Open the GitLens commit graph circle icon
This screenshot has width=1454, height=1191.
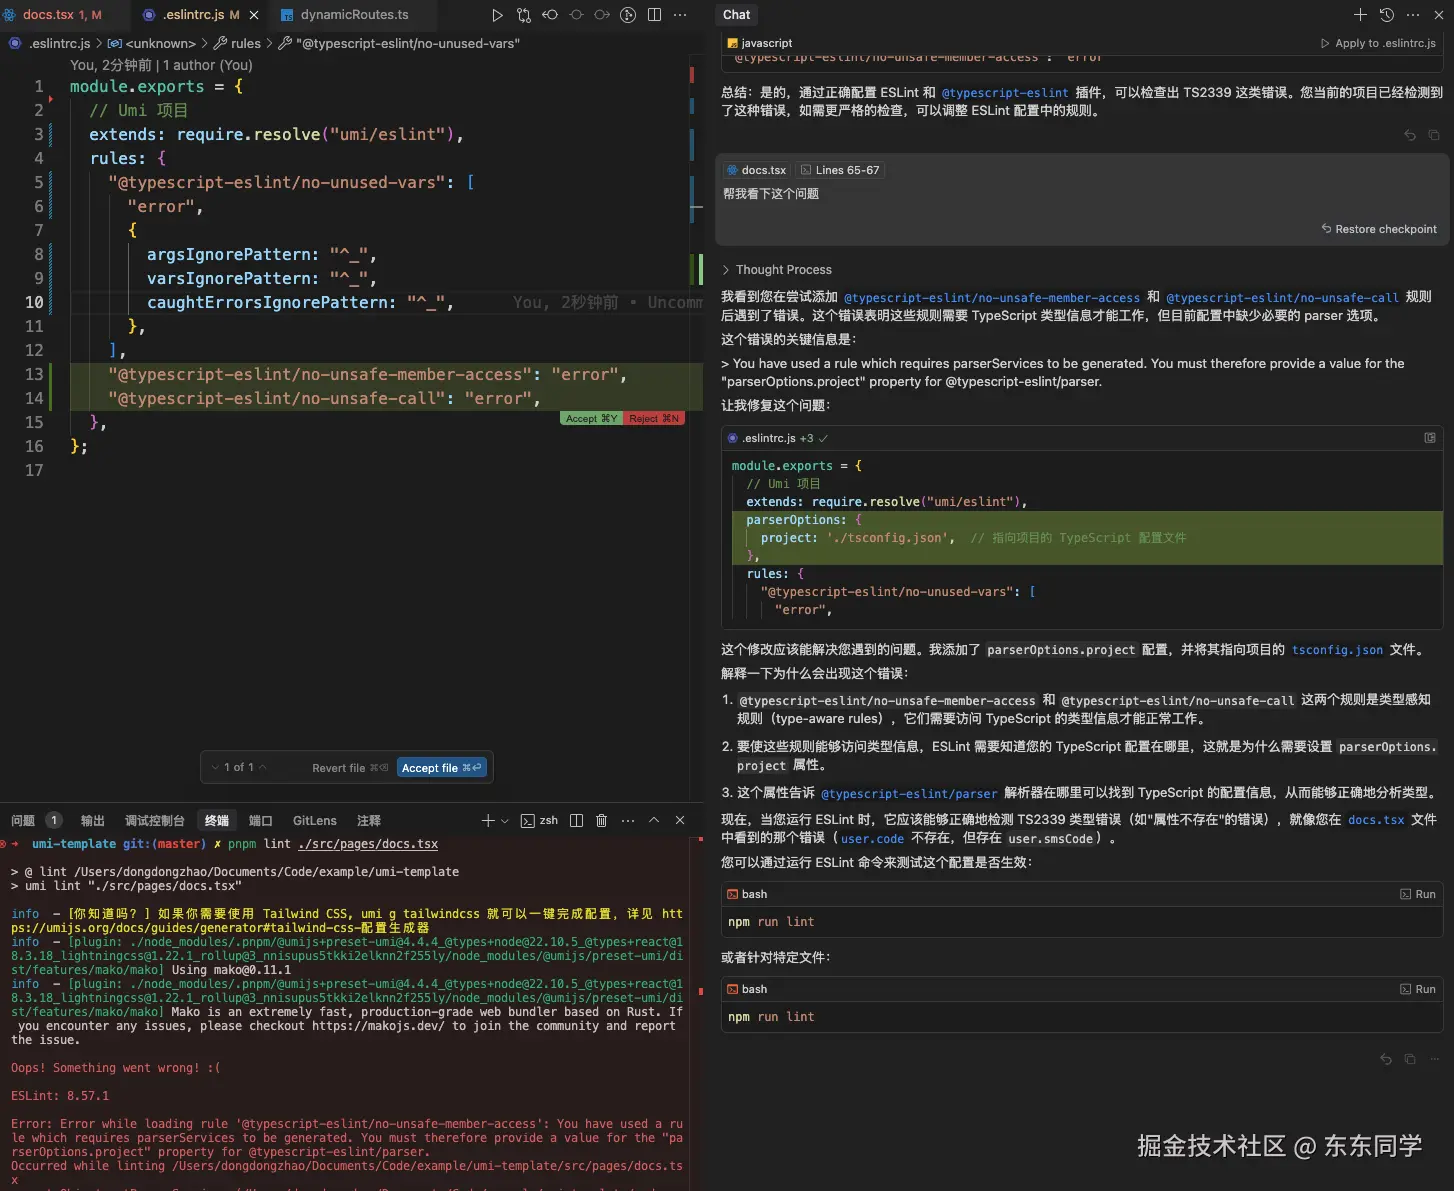pos(628,15)
